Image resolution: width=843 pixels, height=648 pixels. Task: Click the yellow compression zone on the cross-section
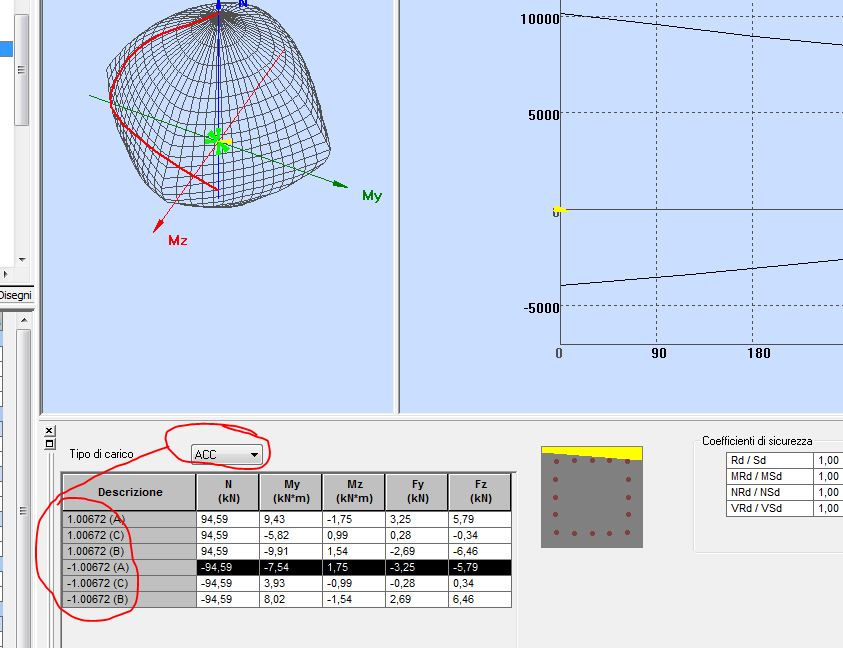click(x=591, y=454)
